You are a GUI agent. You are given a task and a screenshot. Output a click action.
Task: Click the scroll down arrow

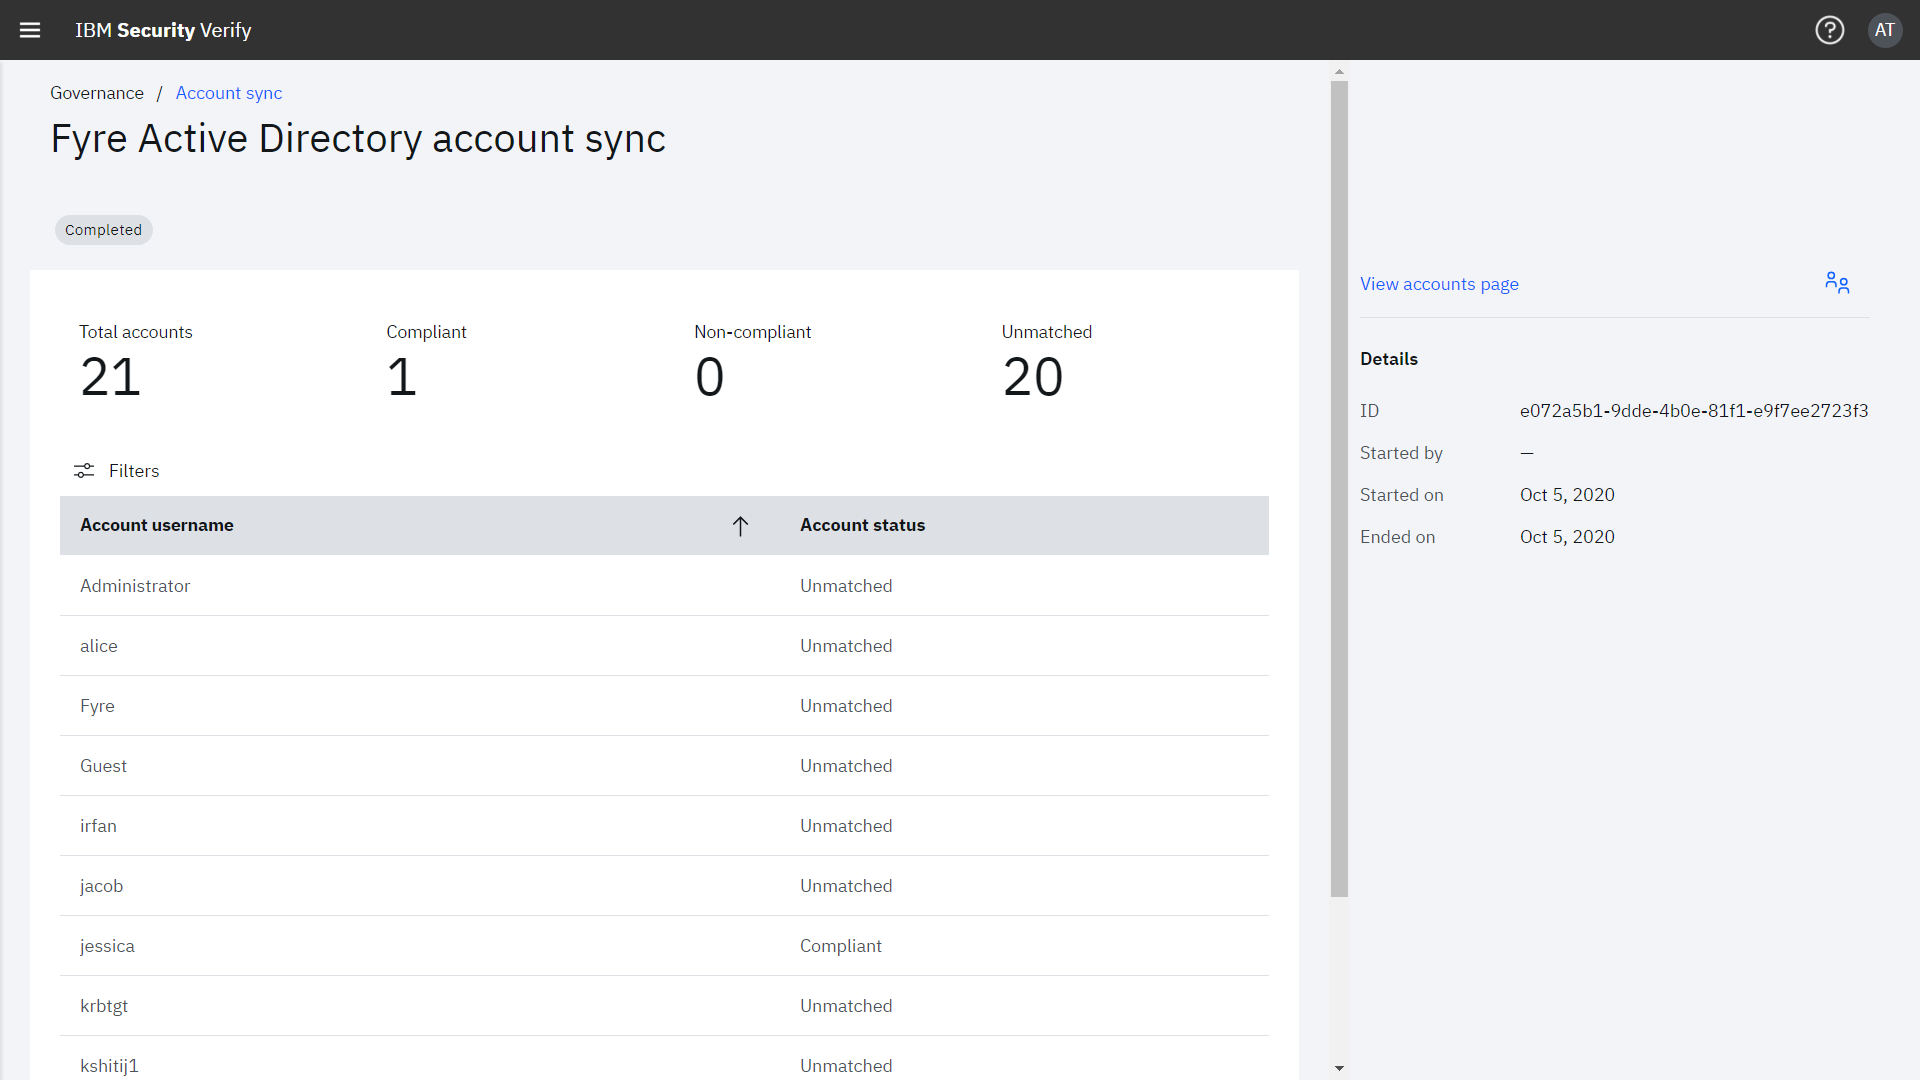coord(1339,1068)
